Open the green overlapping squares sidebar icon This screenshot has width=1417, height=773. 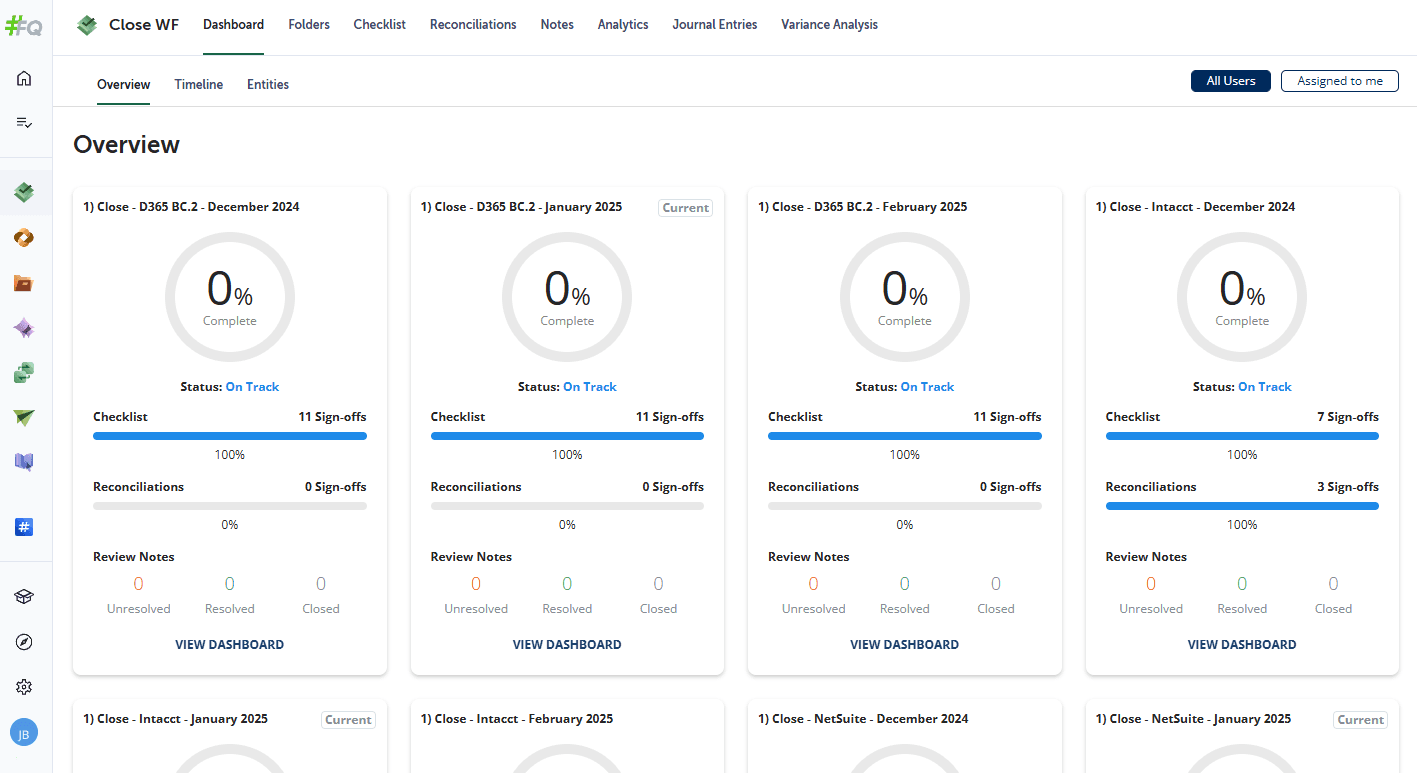[25, 373]
